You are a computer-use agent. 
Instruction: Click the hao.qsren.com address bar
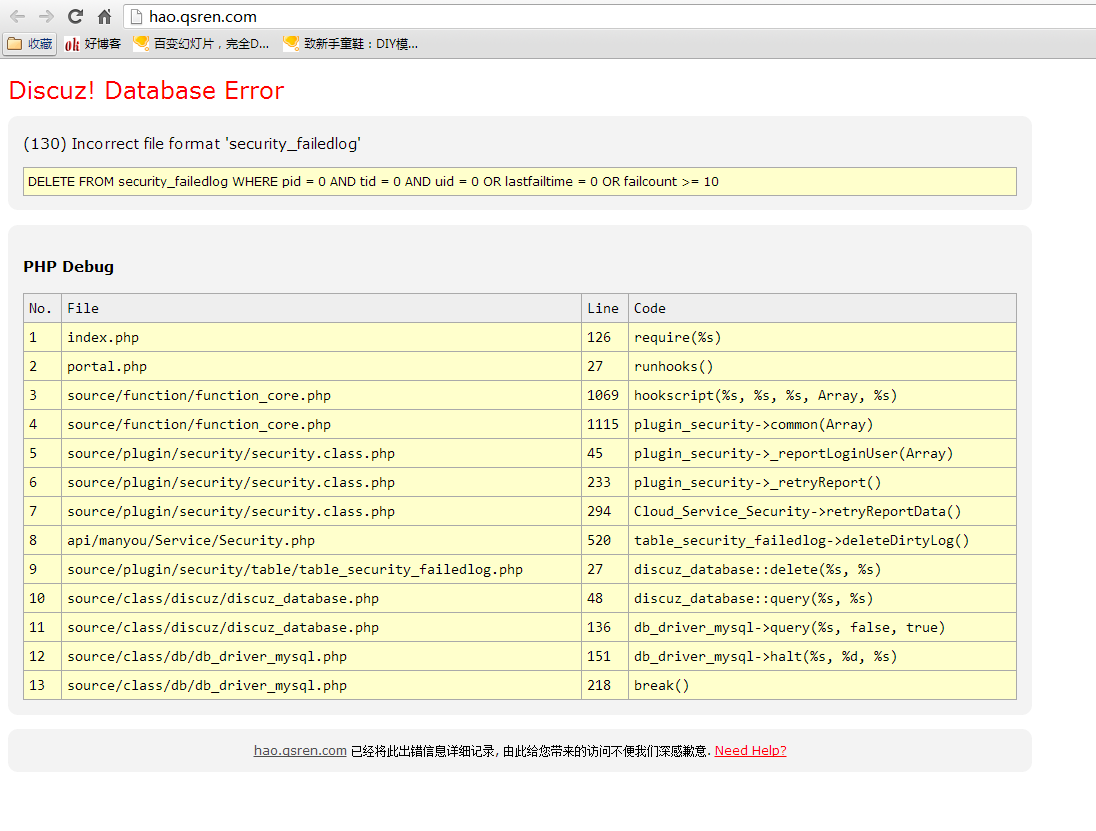(x=610, y=17)
